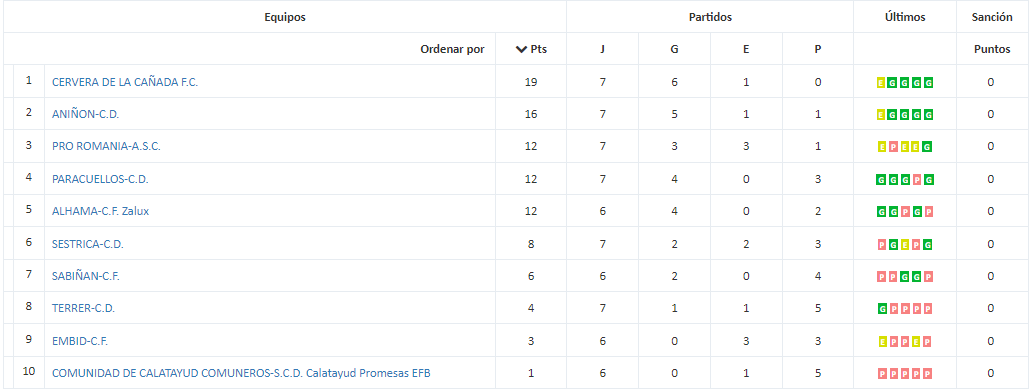This screenshot has width=1031, height=392.
Task: Click Cervera's yellow E draw result badge
Action: [x=882, y=83]
